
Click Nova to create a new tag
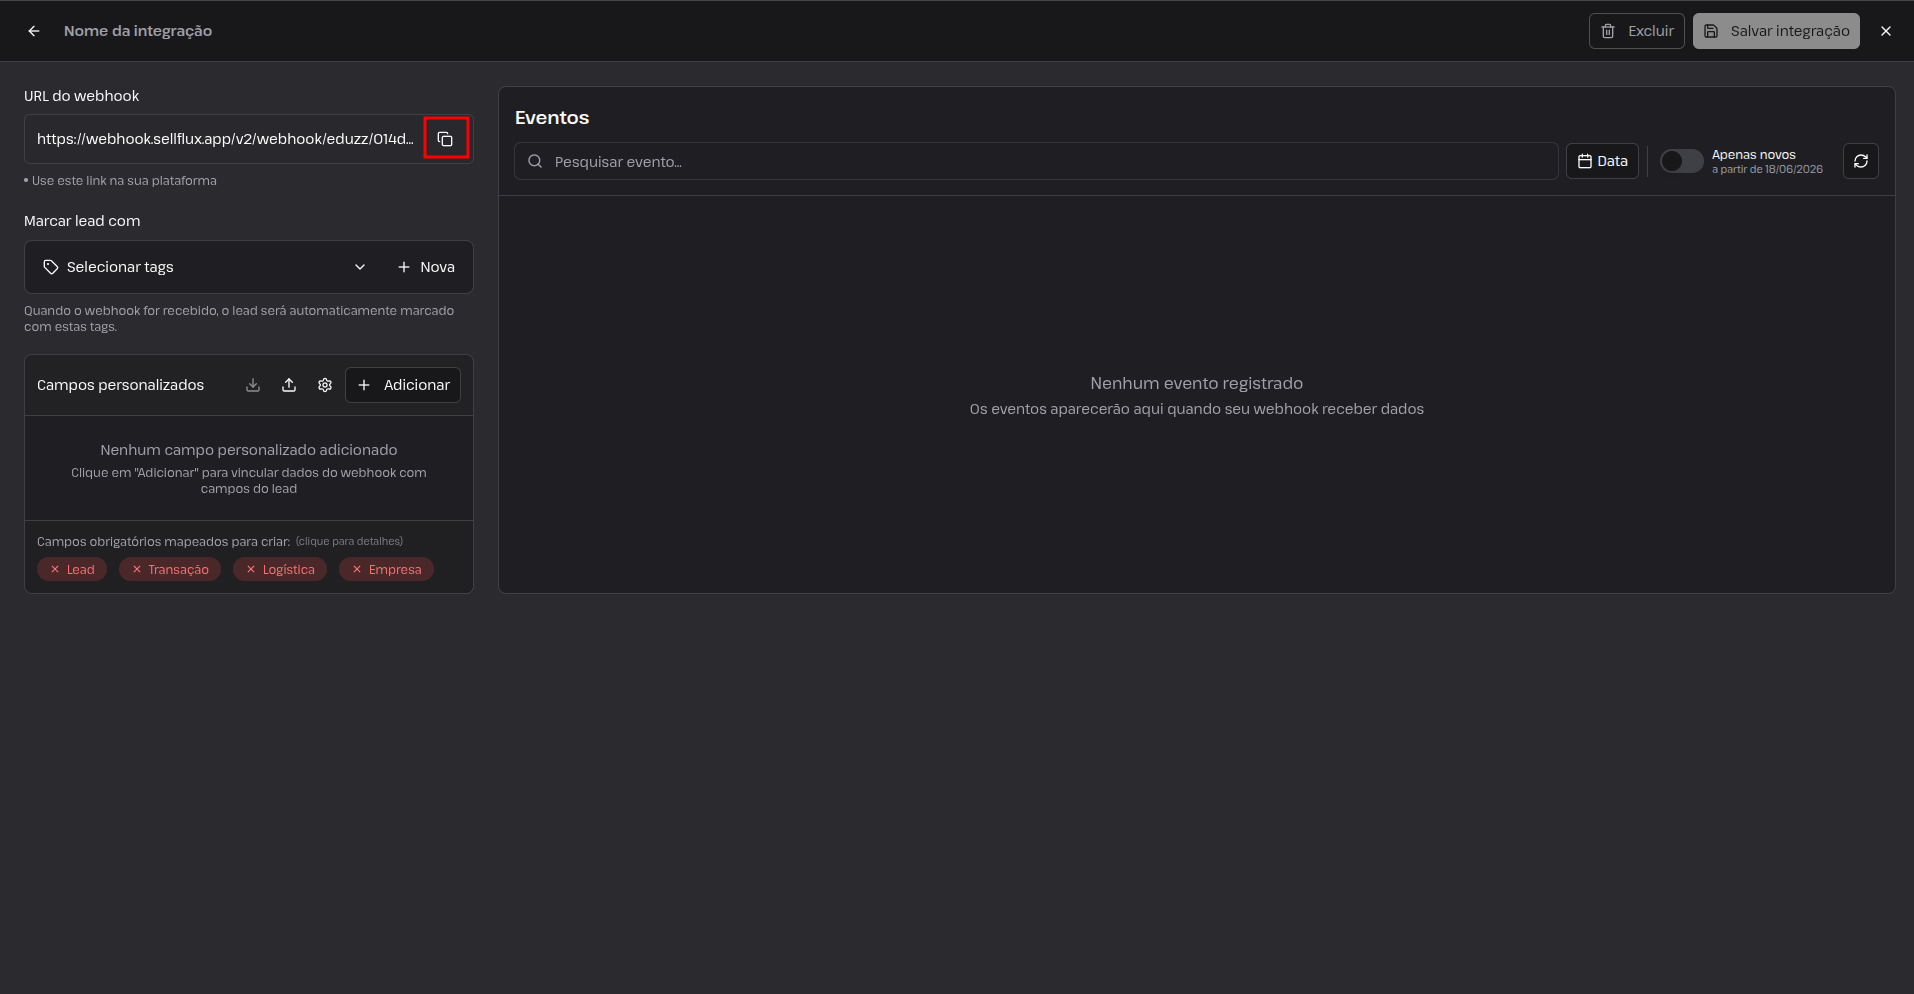(426, 267)
